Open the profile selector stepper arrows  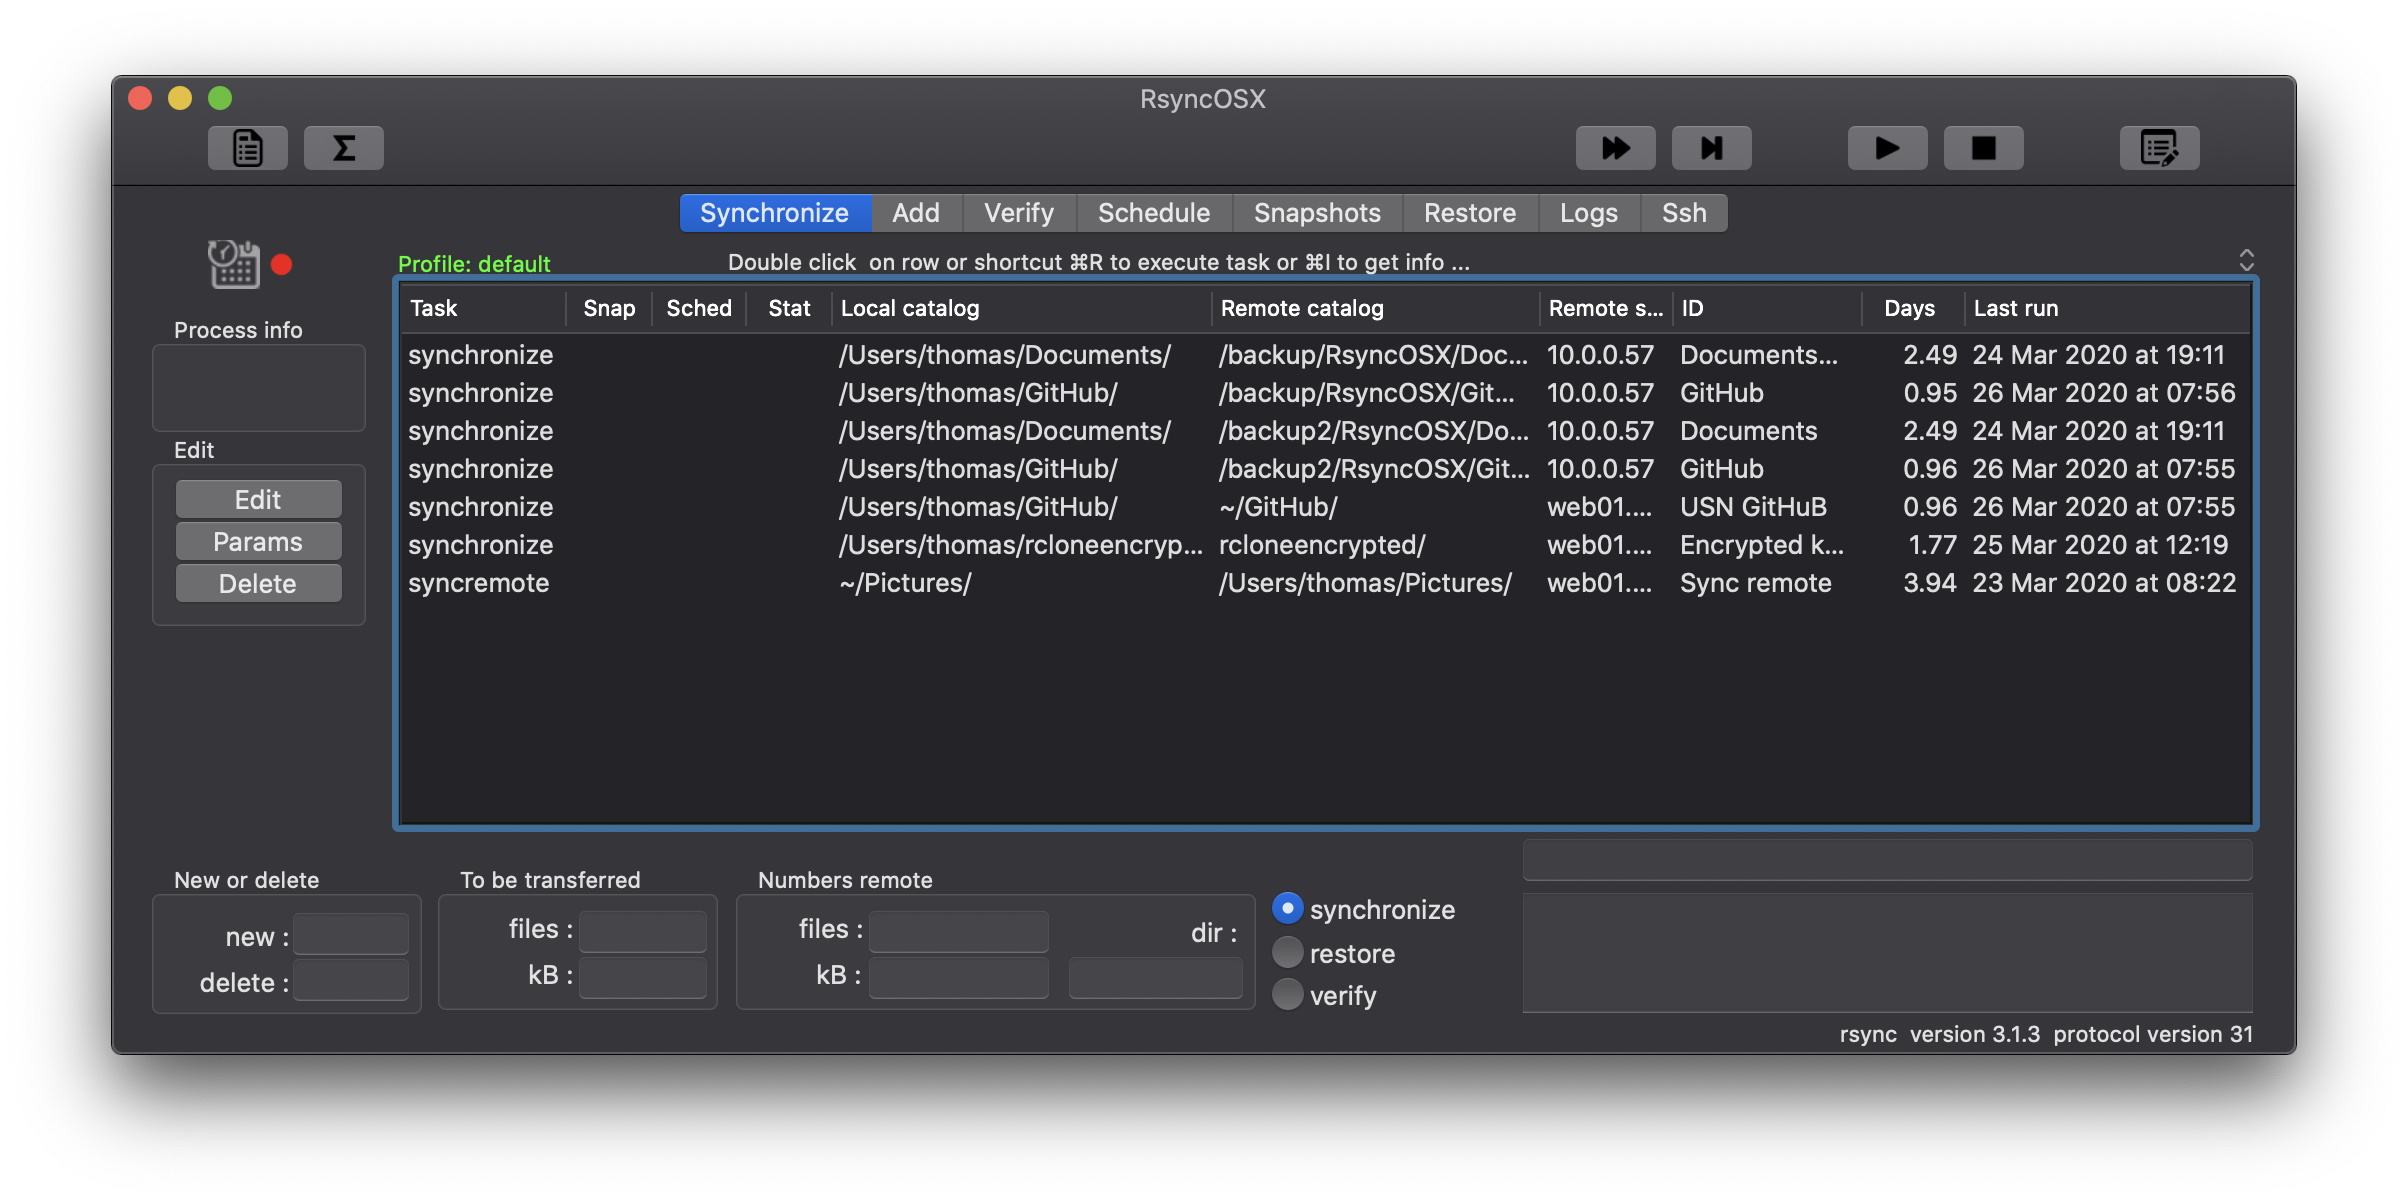tap(2246, 260)
